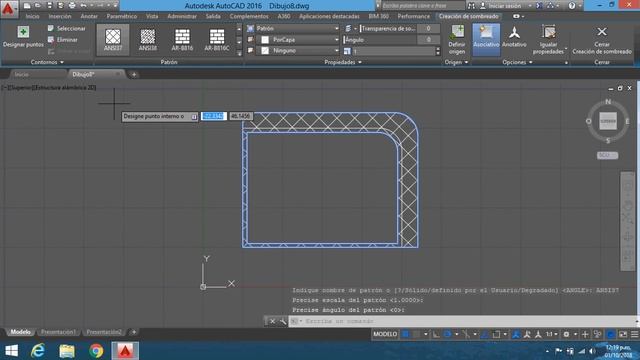The height and width of the screenshot is (360, 640).
Task: Click the PorCapa color swatch
Action: (265, 40)
